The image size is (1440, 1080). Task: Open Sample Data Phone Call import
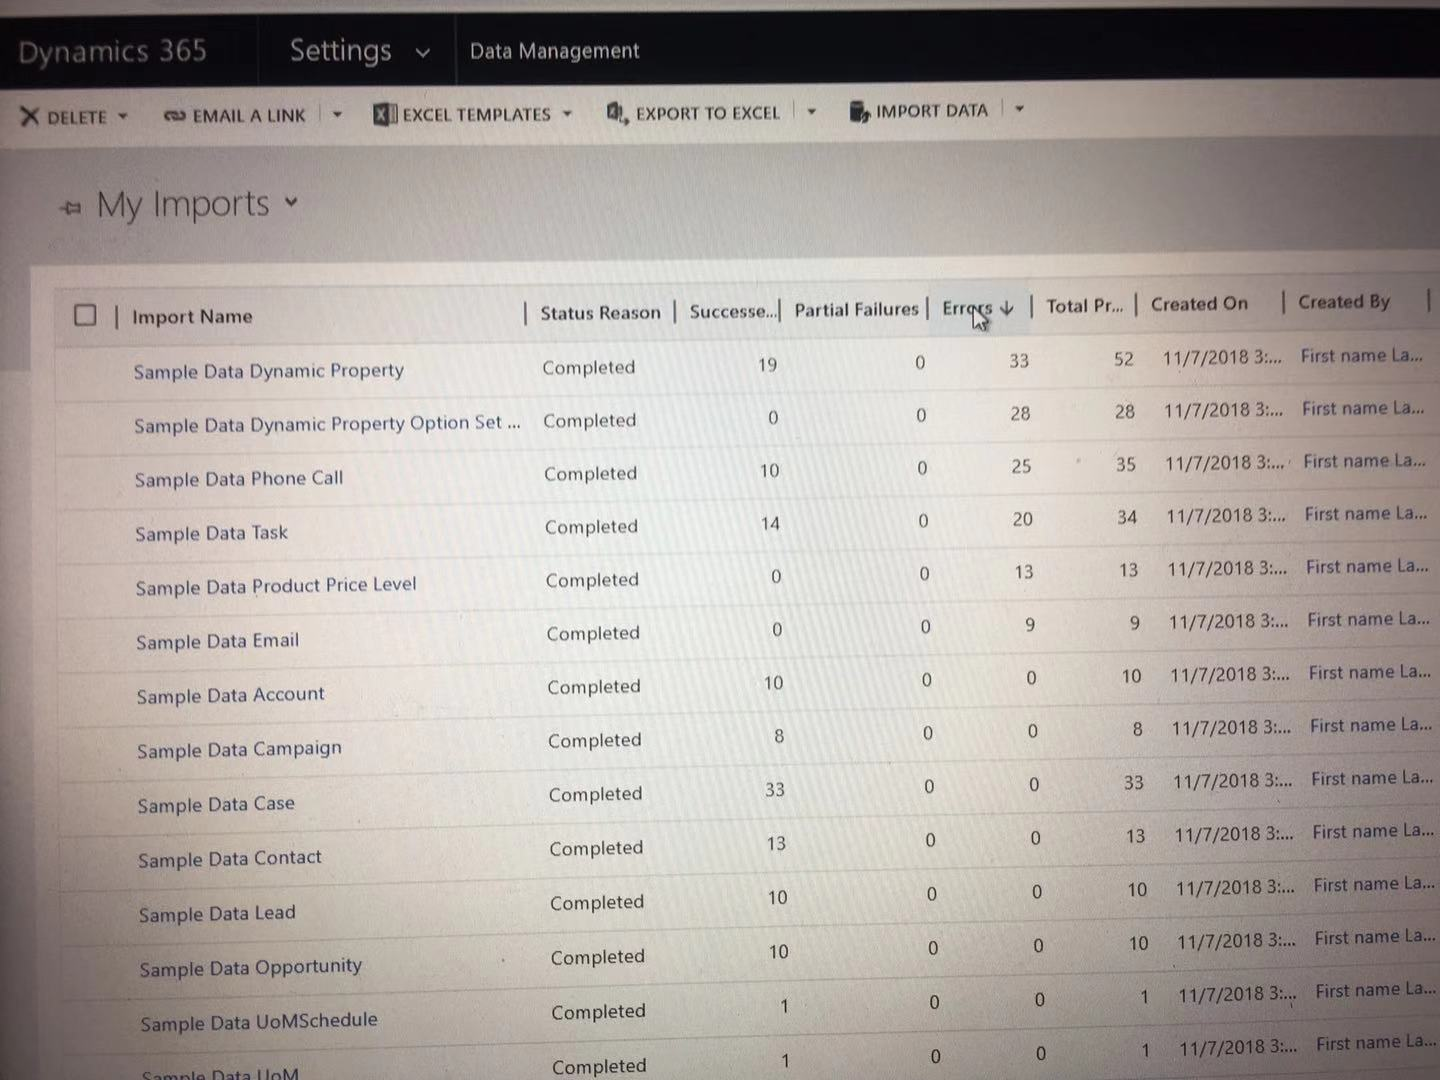[x=239, y=479]
